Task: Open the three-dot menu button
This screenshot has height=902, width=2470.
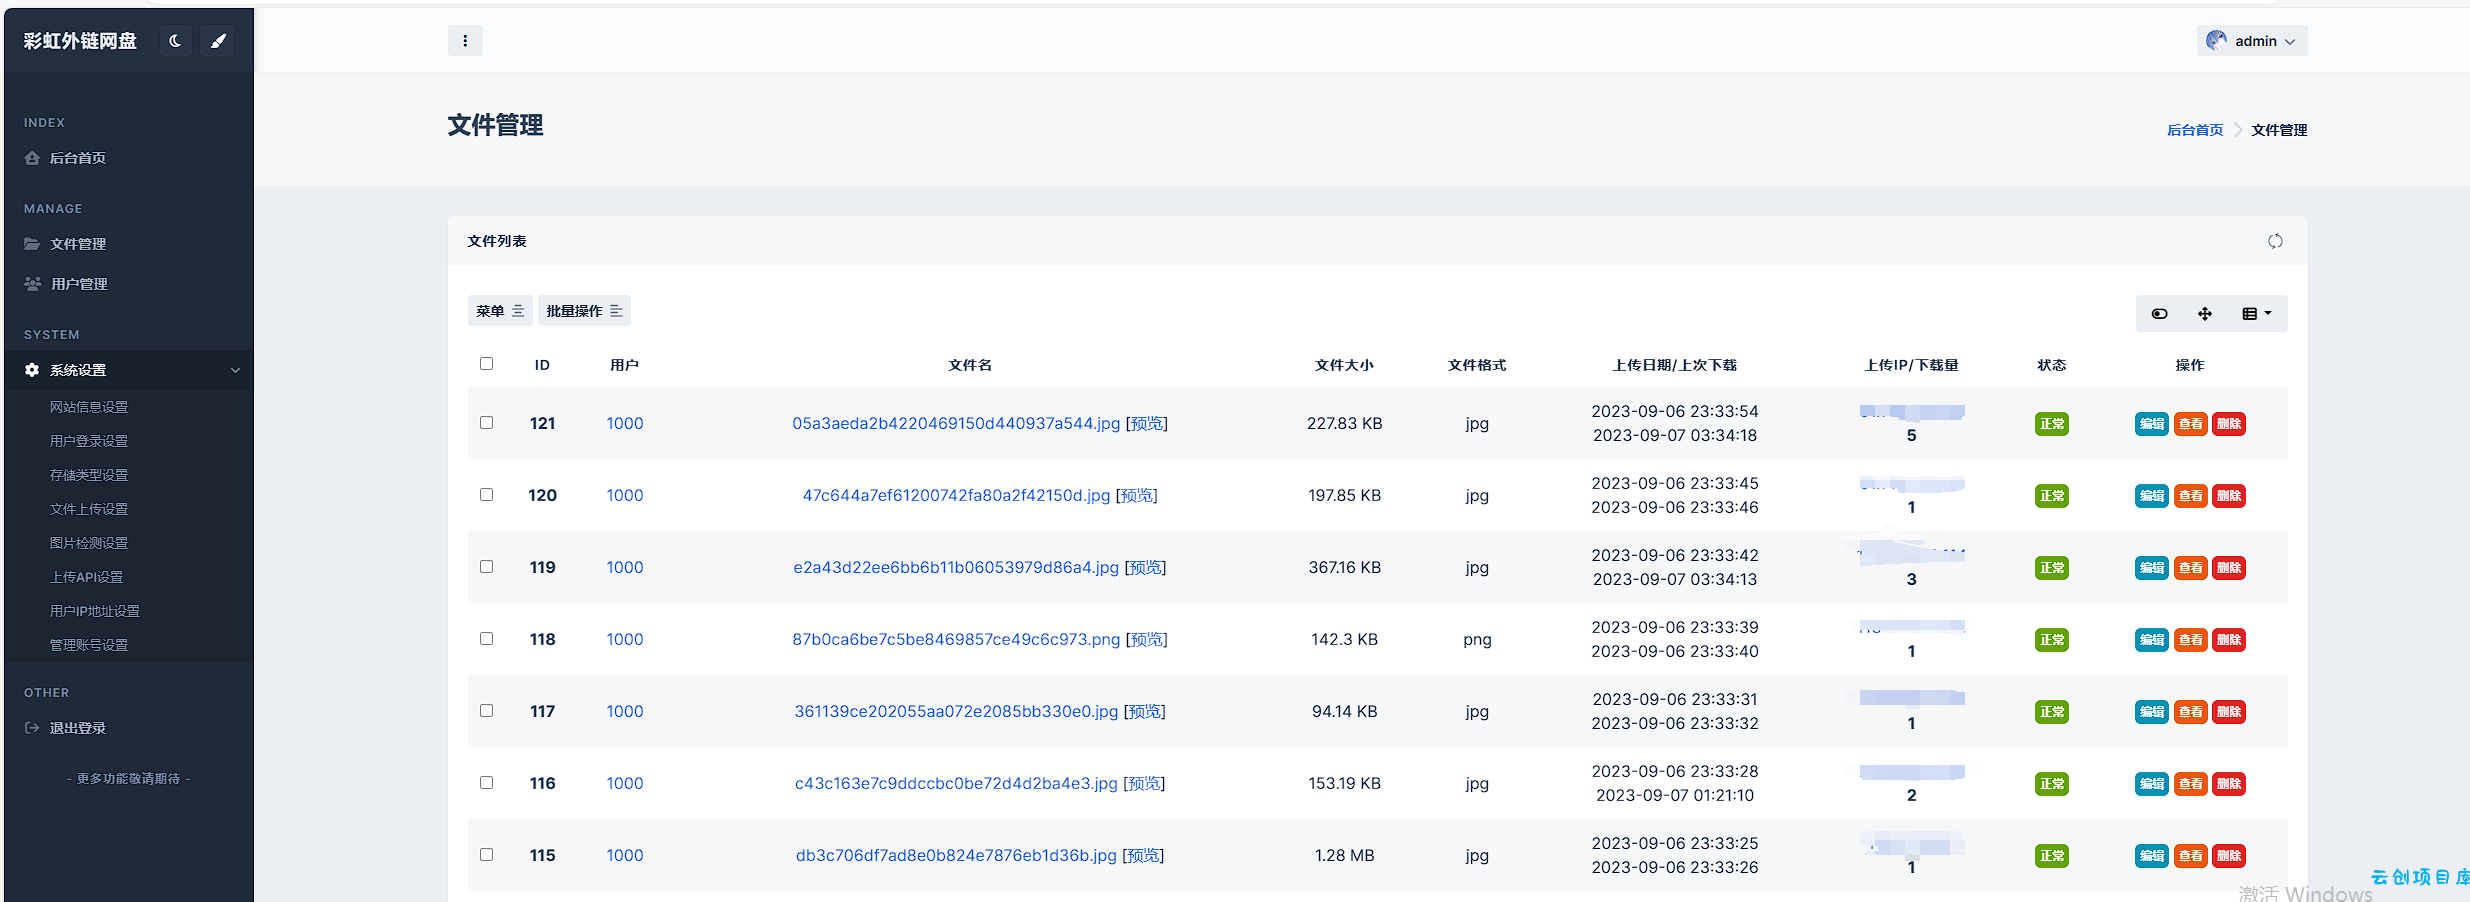Action: point(465,41)
